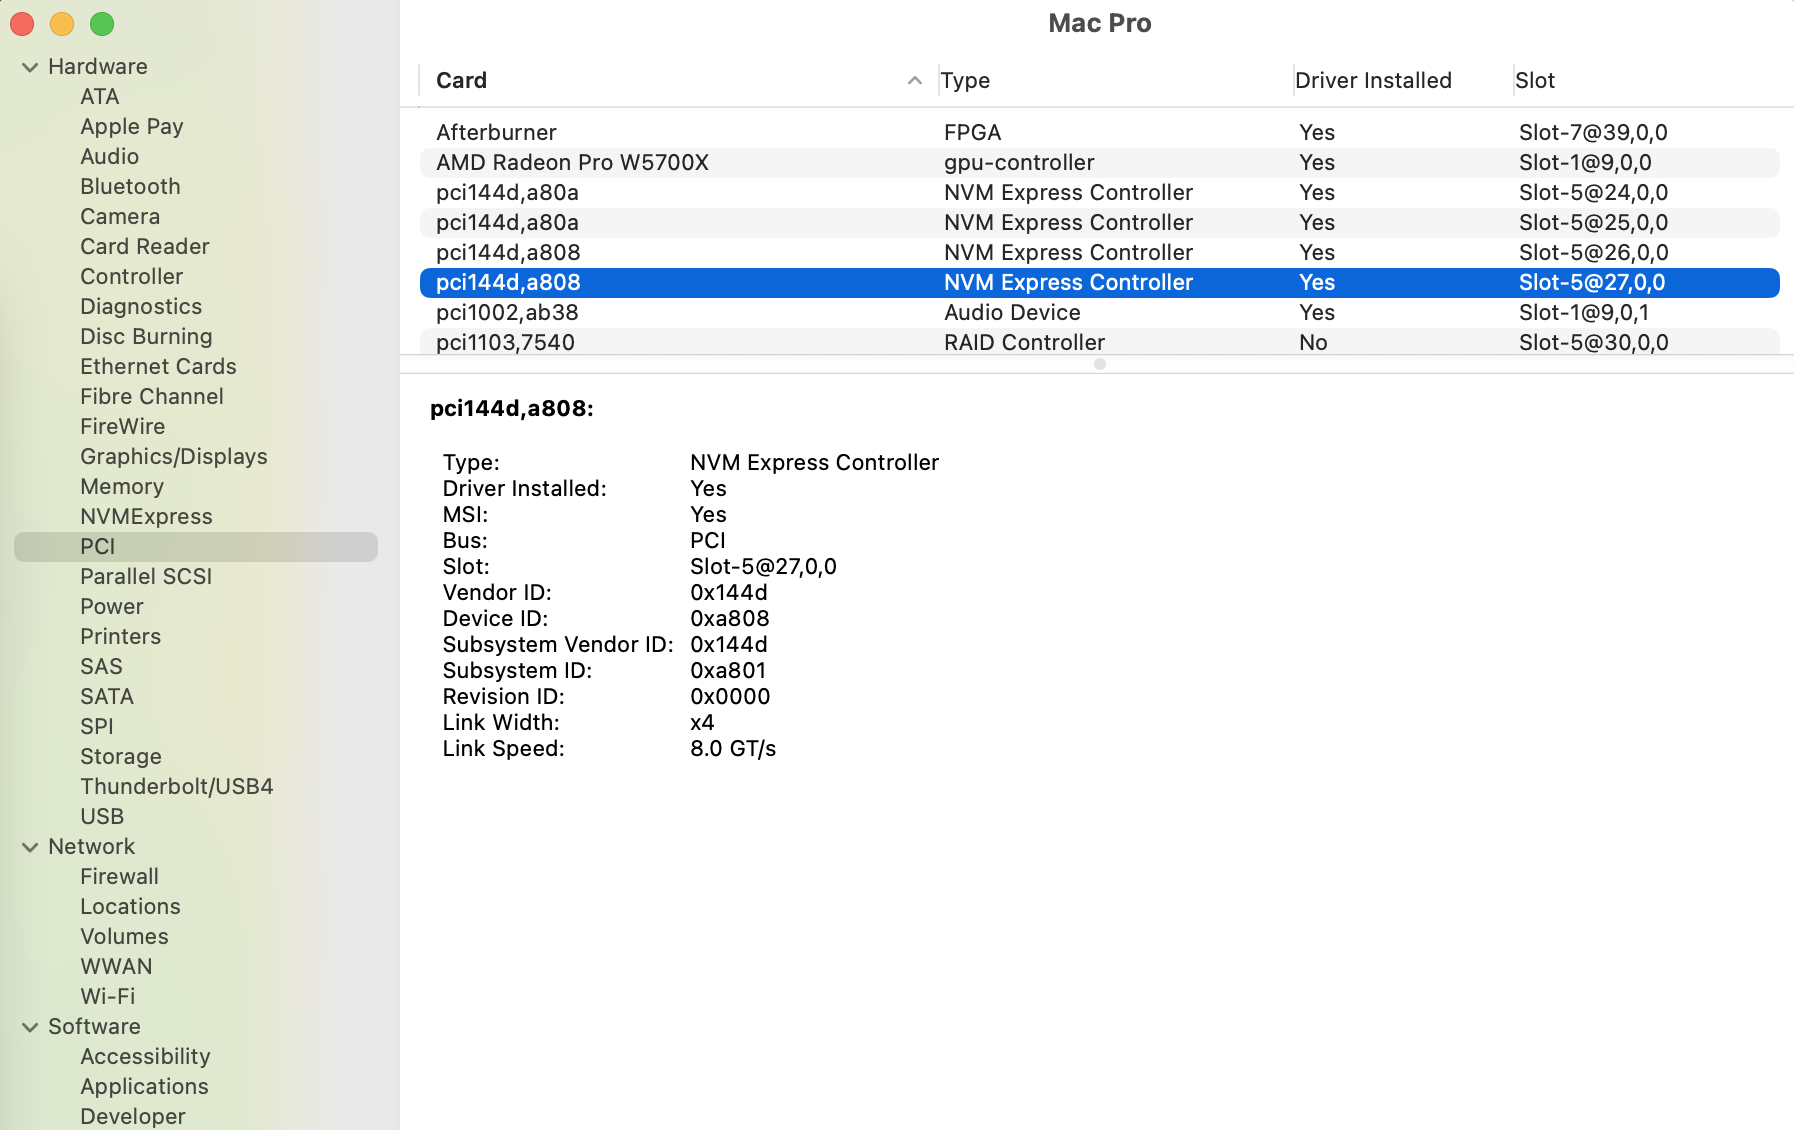Click the Link Speed value 8.0 GT/s
The height and width of the screenshot is (1130, 1794).
[x=733, y=749]
